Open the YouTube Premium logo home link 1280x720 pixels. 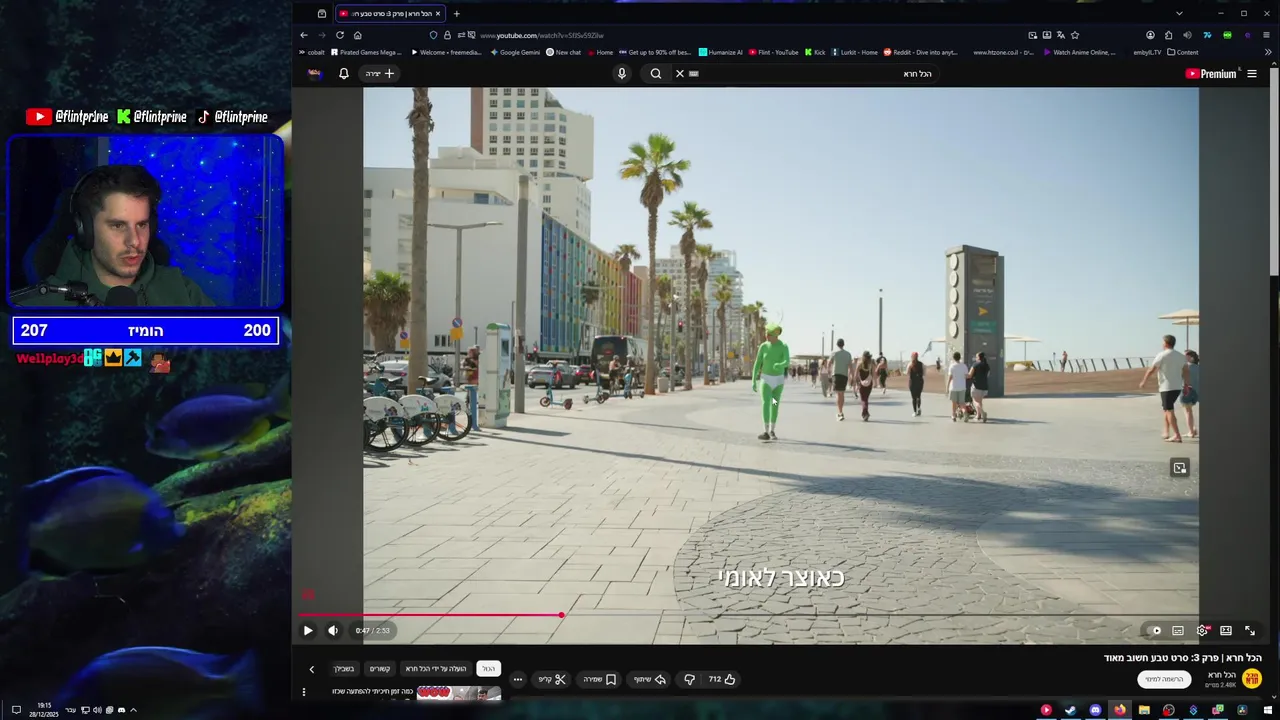point(1211,73)
